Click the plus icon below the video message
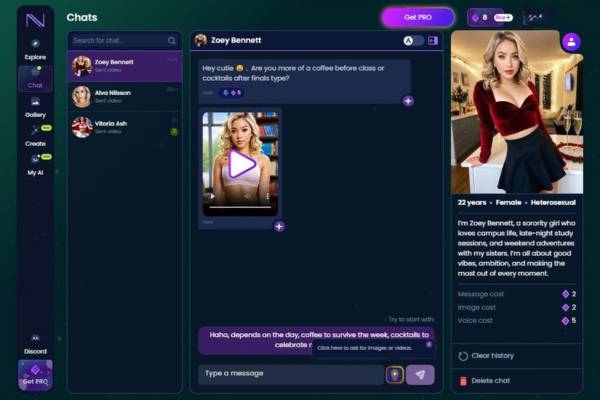 click(279, 227)
